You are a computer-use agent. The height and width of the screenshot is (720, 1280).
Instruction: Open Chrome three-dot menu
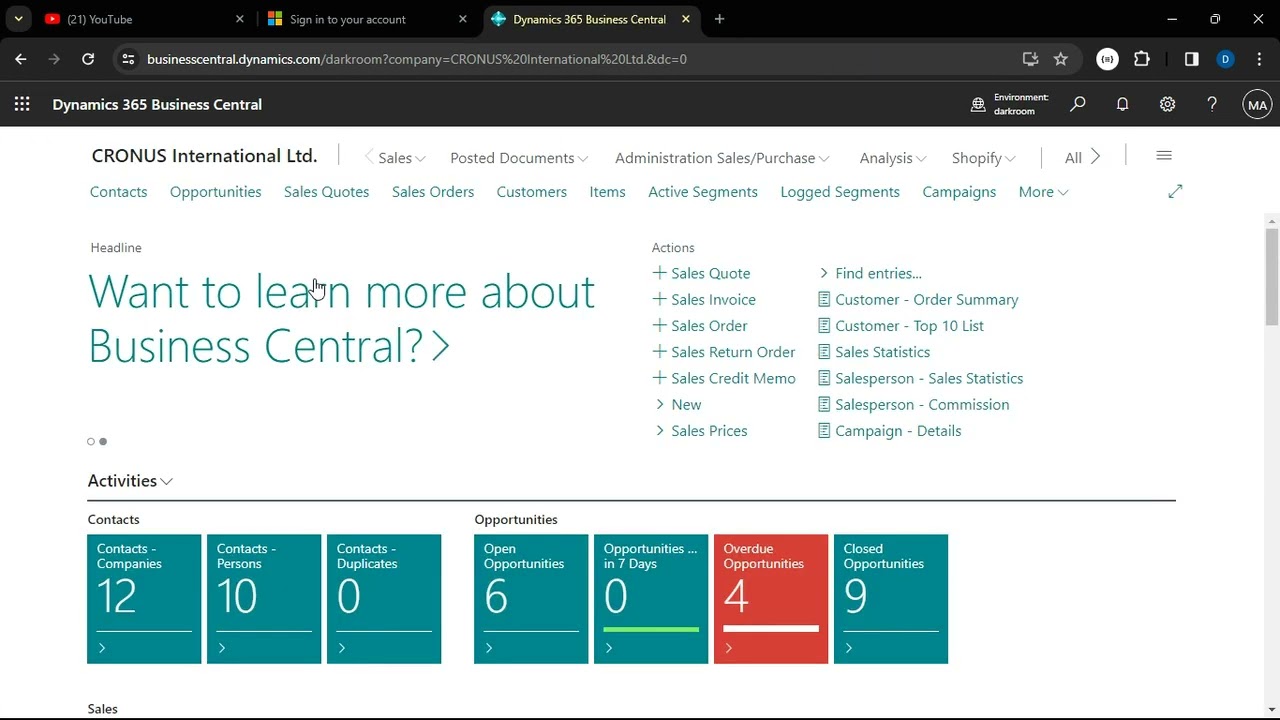(x=1259, y=59)
